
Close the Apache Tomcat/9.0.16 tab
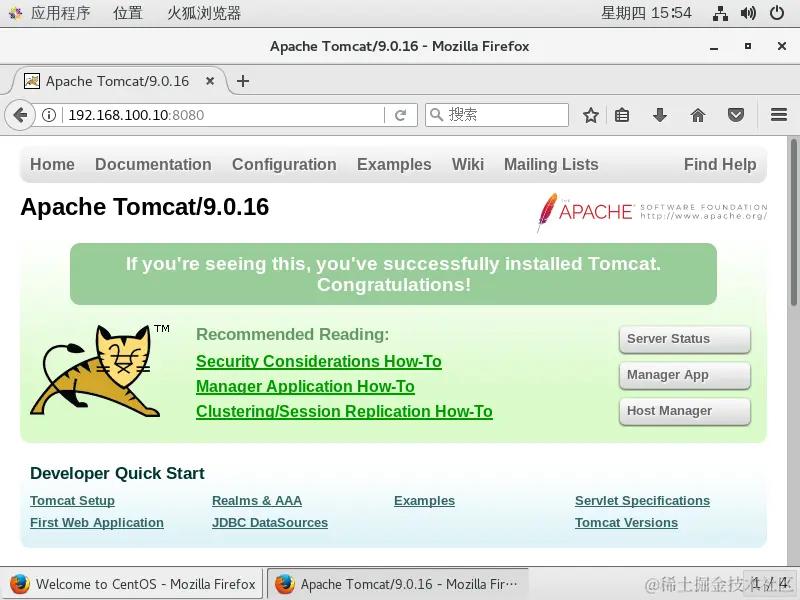pyautogui.click(x=210, y=81)
